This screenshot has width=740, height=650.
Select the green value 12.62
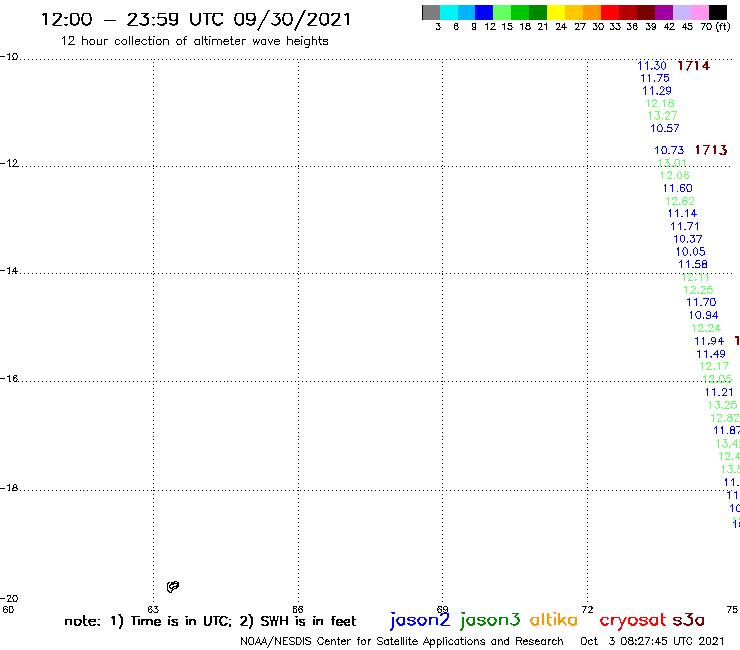click(x=680, y=201)
